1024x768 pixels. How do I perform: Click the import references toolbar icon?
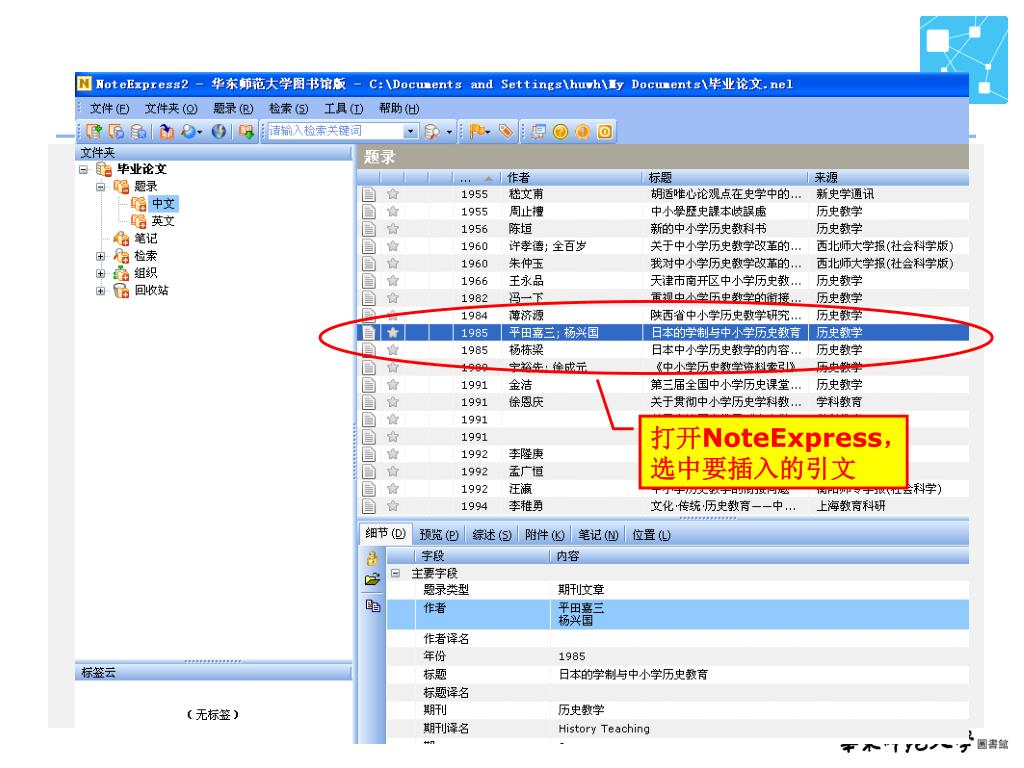[167, 131]
